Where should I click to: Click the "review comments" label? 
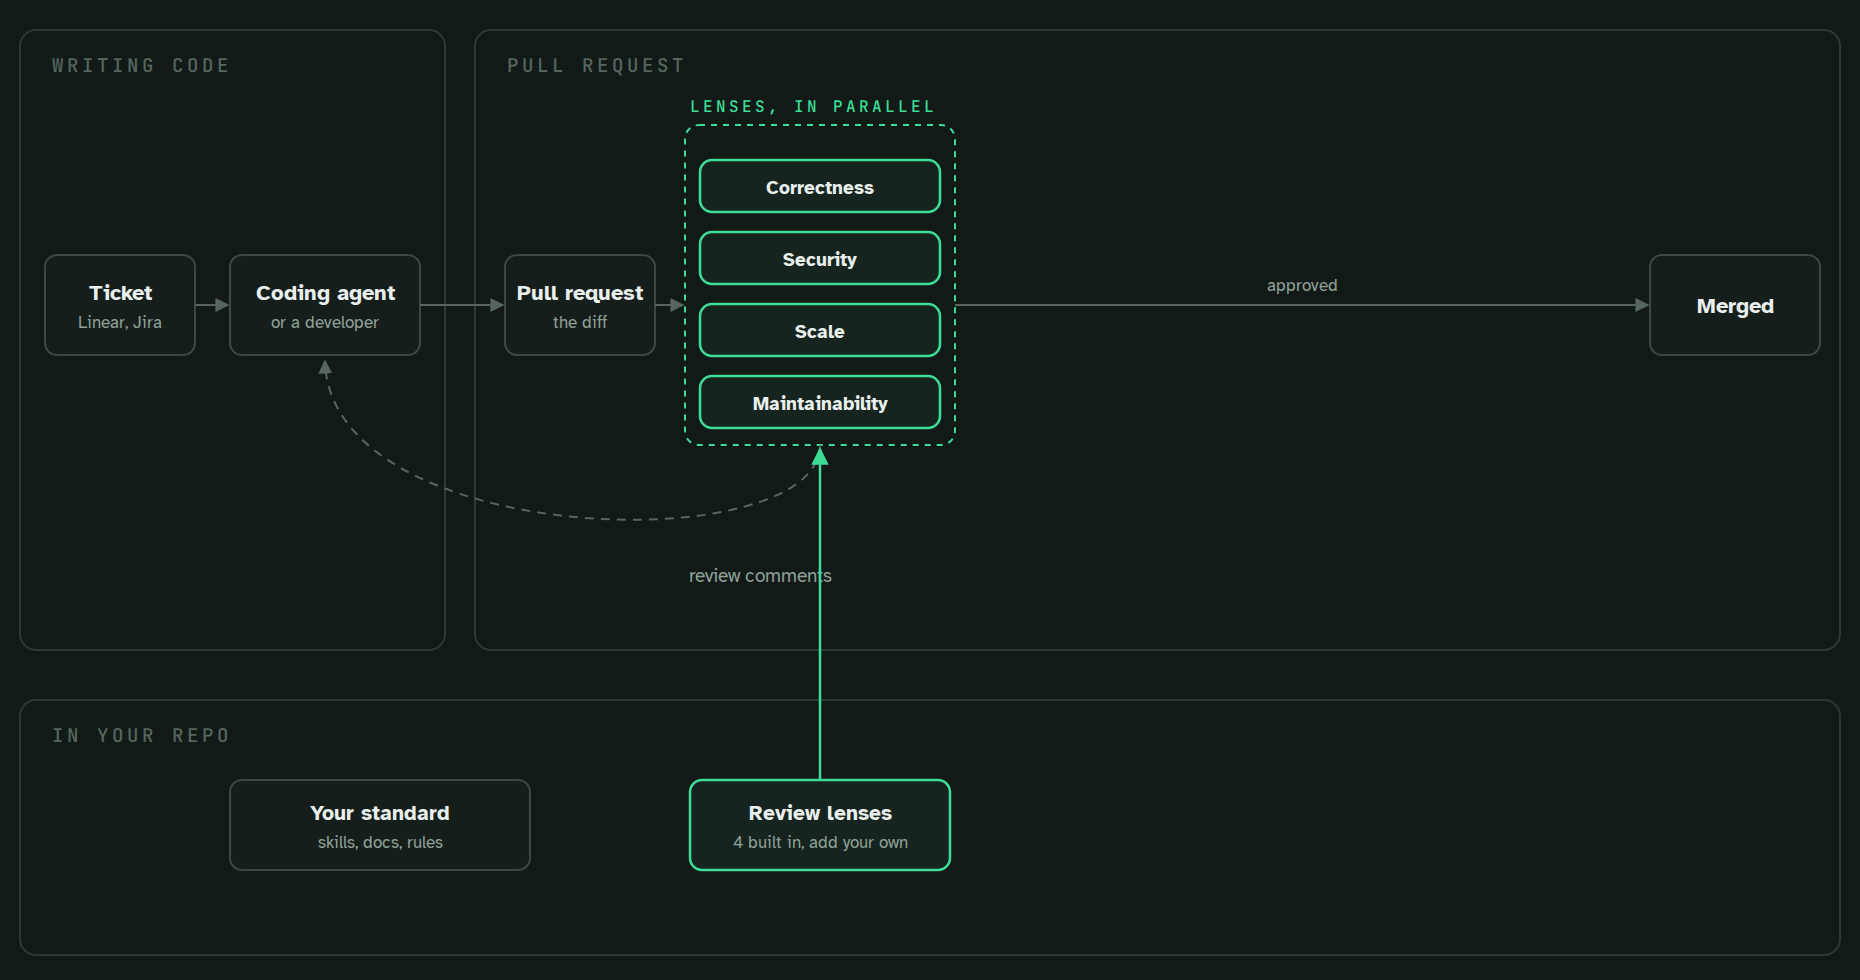coord(760,576)
